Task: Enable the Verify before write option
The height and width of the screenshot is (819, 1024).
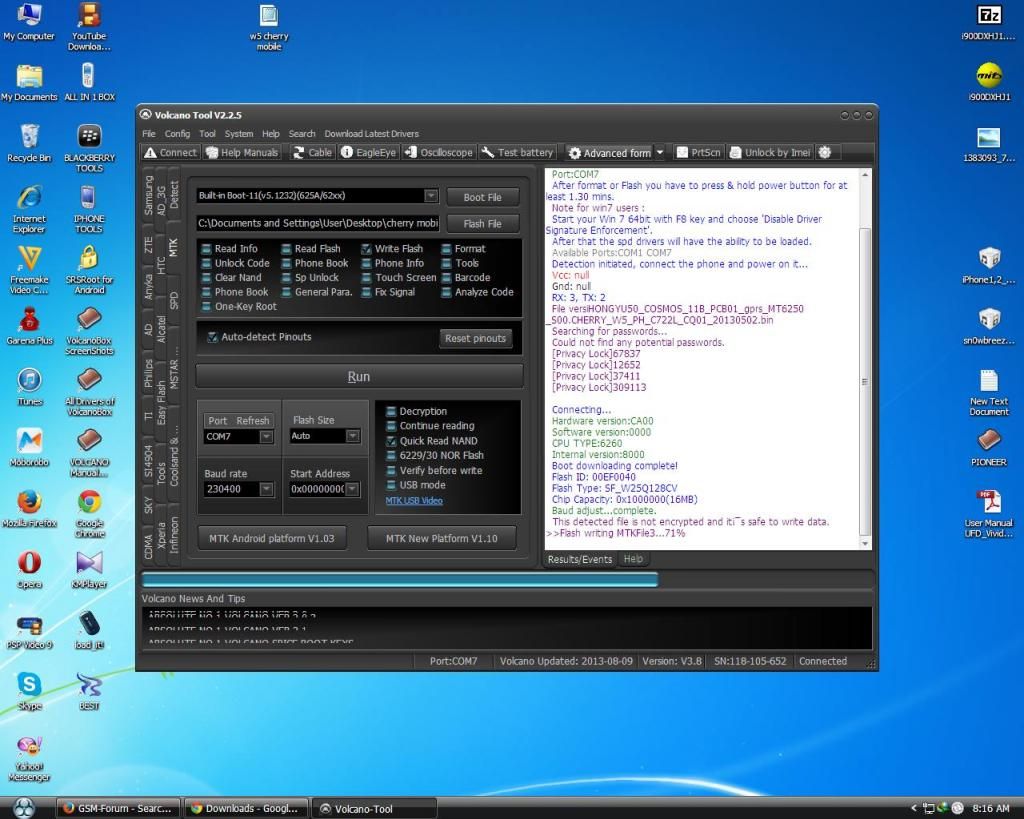Action: [x=391, y=470]
